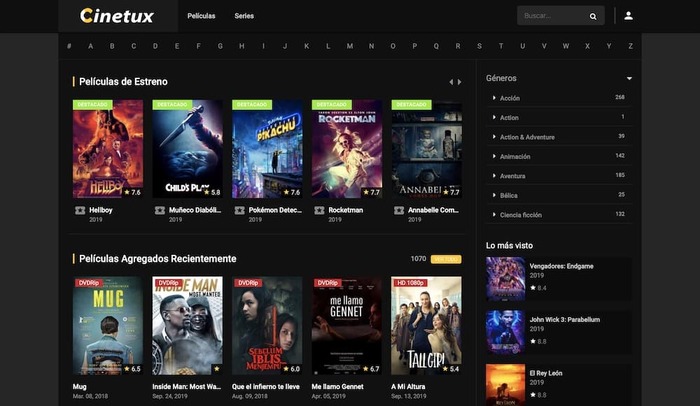Viewport: 700px width, 406px height.
Task: Click Que el infierno te lleve title
Action: tap(266, 387)
